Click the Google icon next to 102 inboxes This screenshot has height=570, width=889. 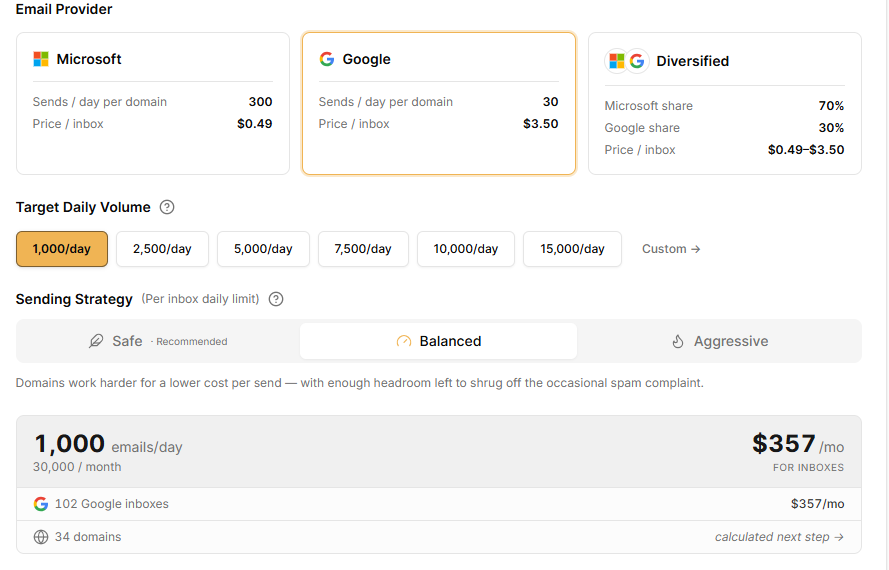pyautogui.click(x=41, y=504)
